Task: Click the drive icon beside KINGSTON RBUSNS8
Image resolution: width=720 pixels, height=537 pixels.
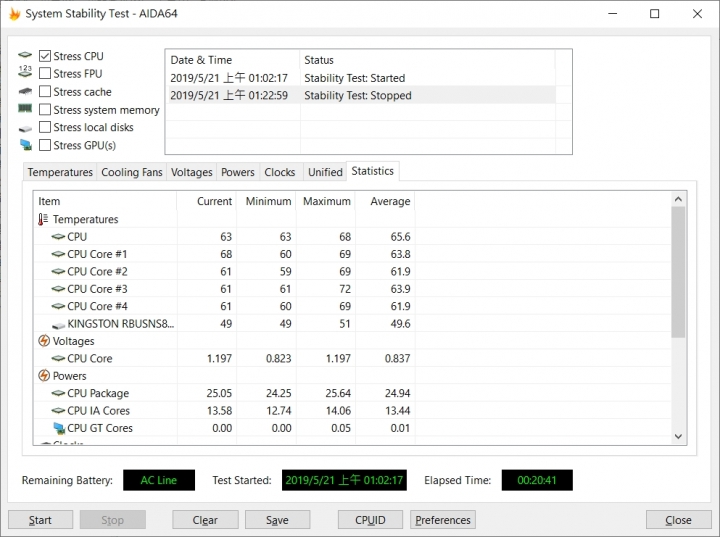Action: [x=58, y=325]
